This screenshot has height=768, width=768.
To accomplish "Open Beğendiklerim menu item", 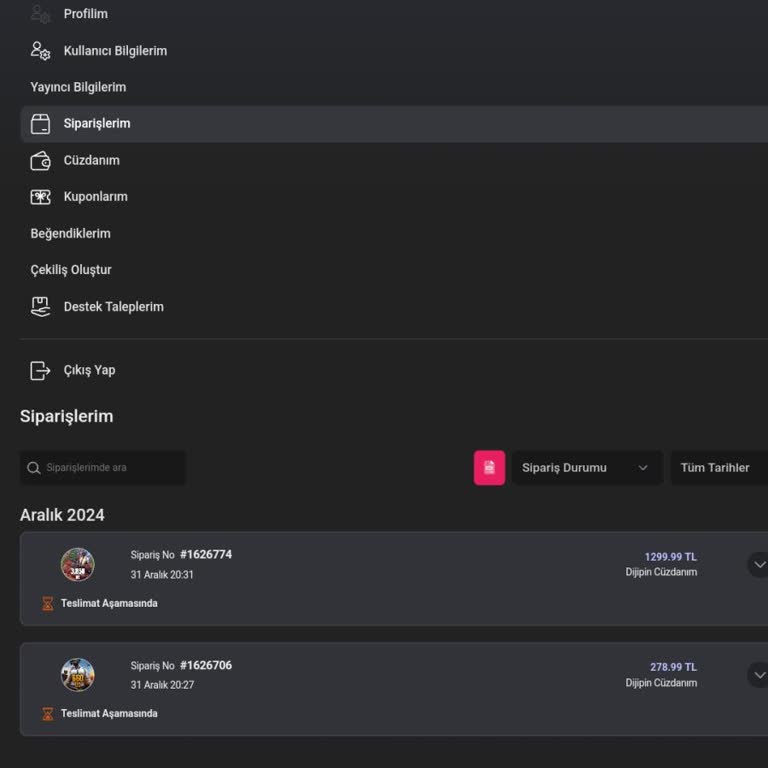I will 70,234.
